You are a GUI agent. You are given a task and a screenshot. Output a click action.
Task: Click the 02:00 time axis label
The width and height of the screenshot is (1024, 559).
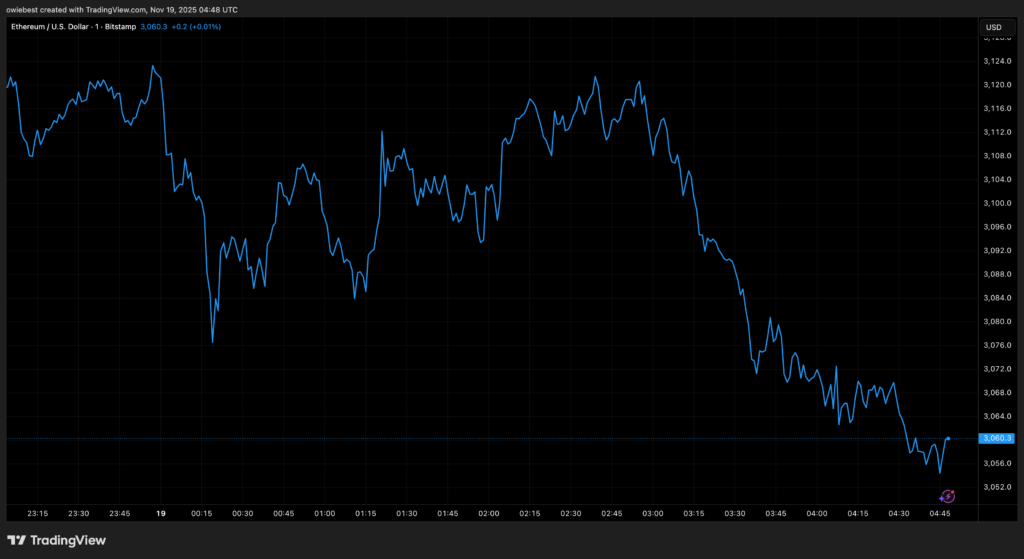point(488,513)
